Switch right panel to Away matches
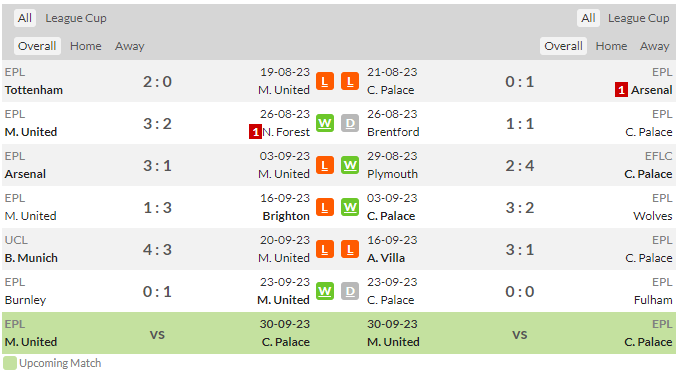Image resolution: width=679 pixels, height=389 pixels. 654,46
